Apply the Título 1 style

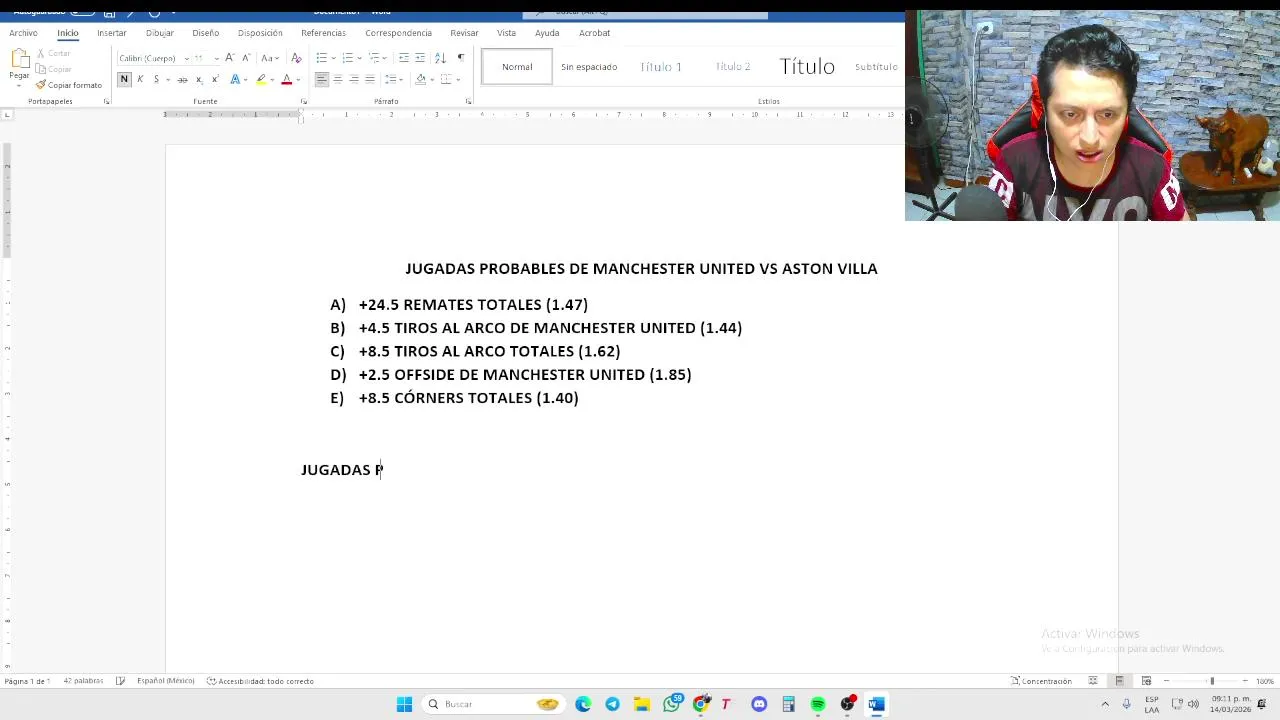click(661, 67)
